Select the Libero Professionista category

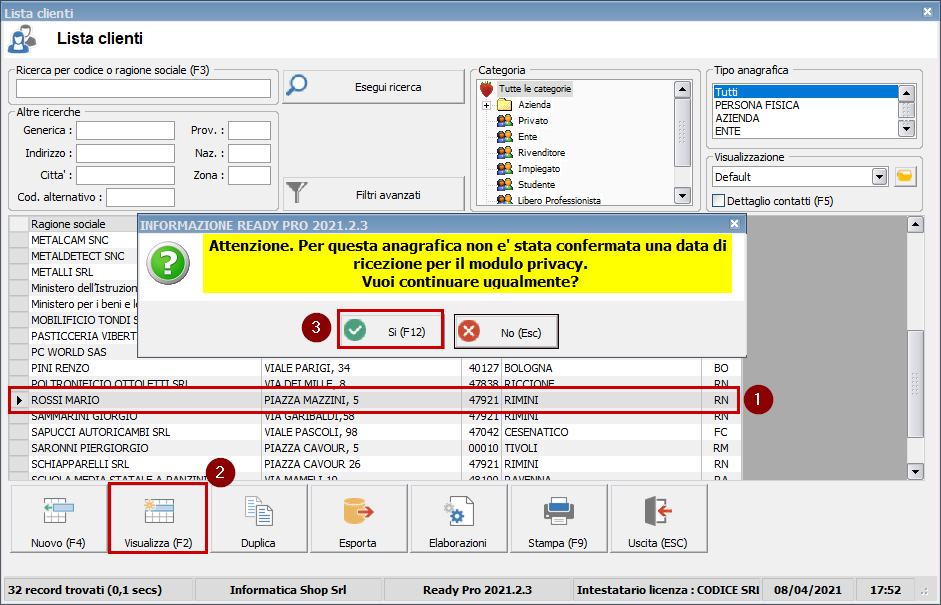tap(559, 200)
